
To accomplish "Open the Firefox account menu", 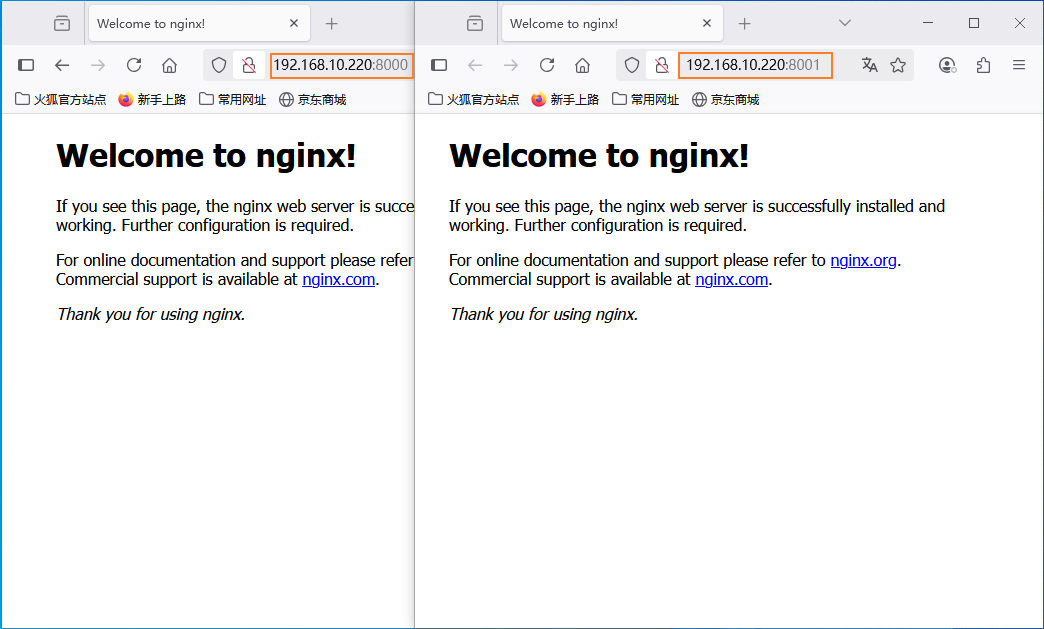I will tap(947, 65).
